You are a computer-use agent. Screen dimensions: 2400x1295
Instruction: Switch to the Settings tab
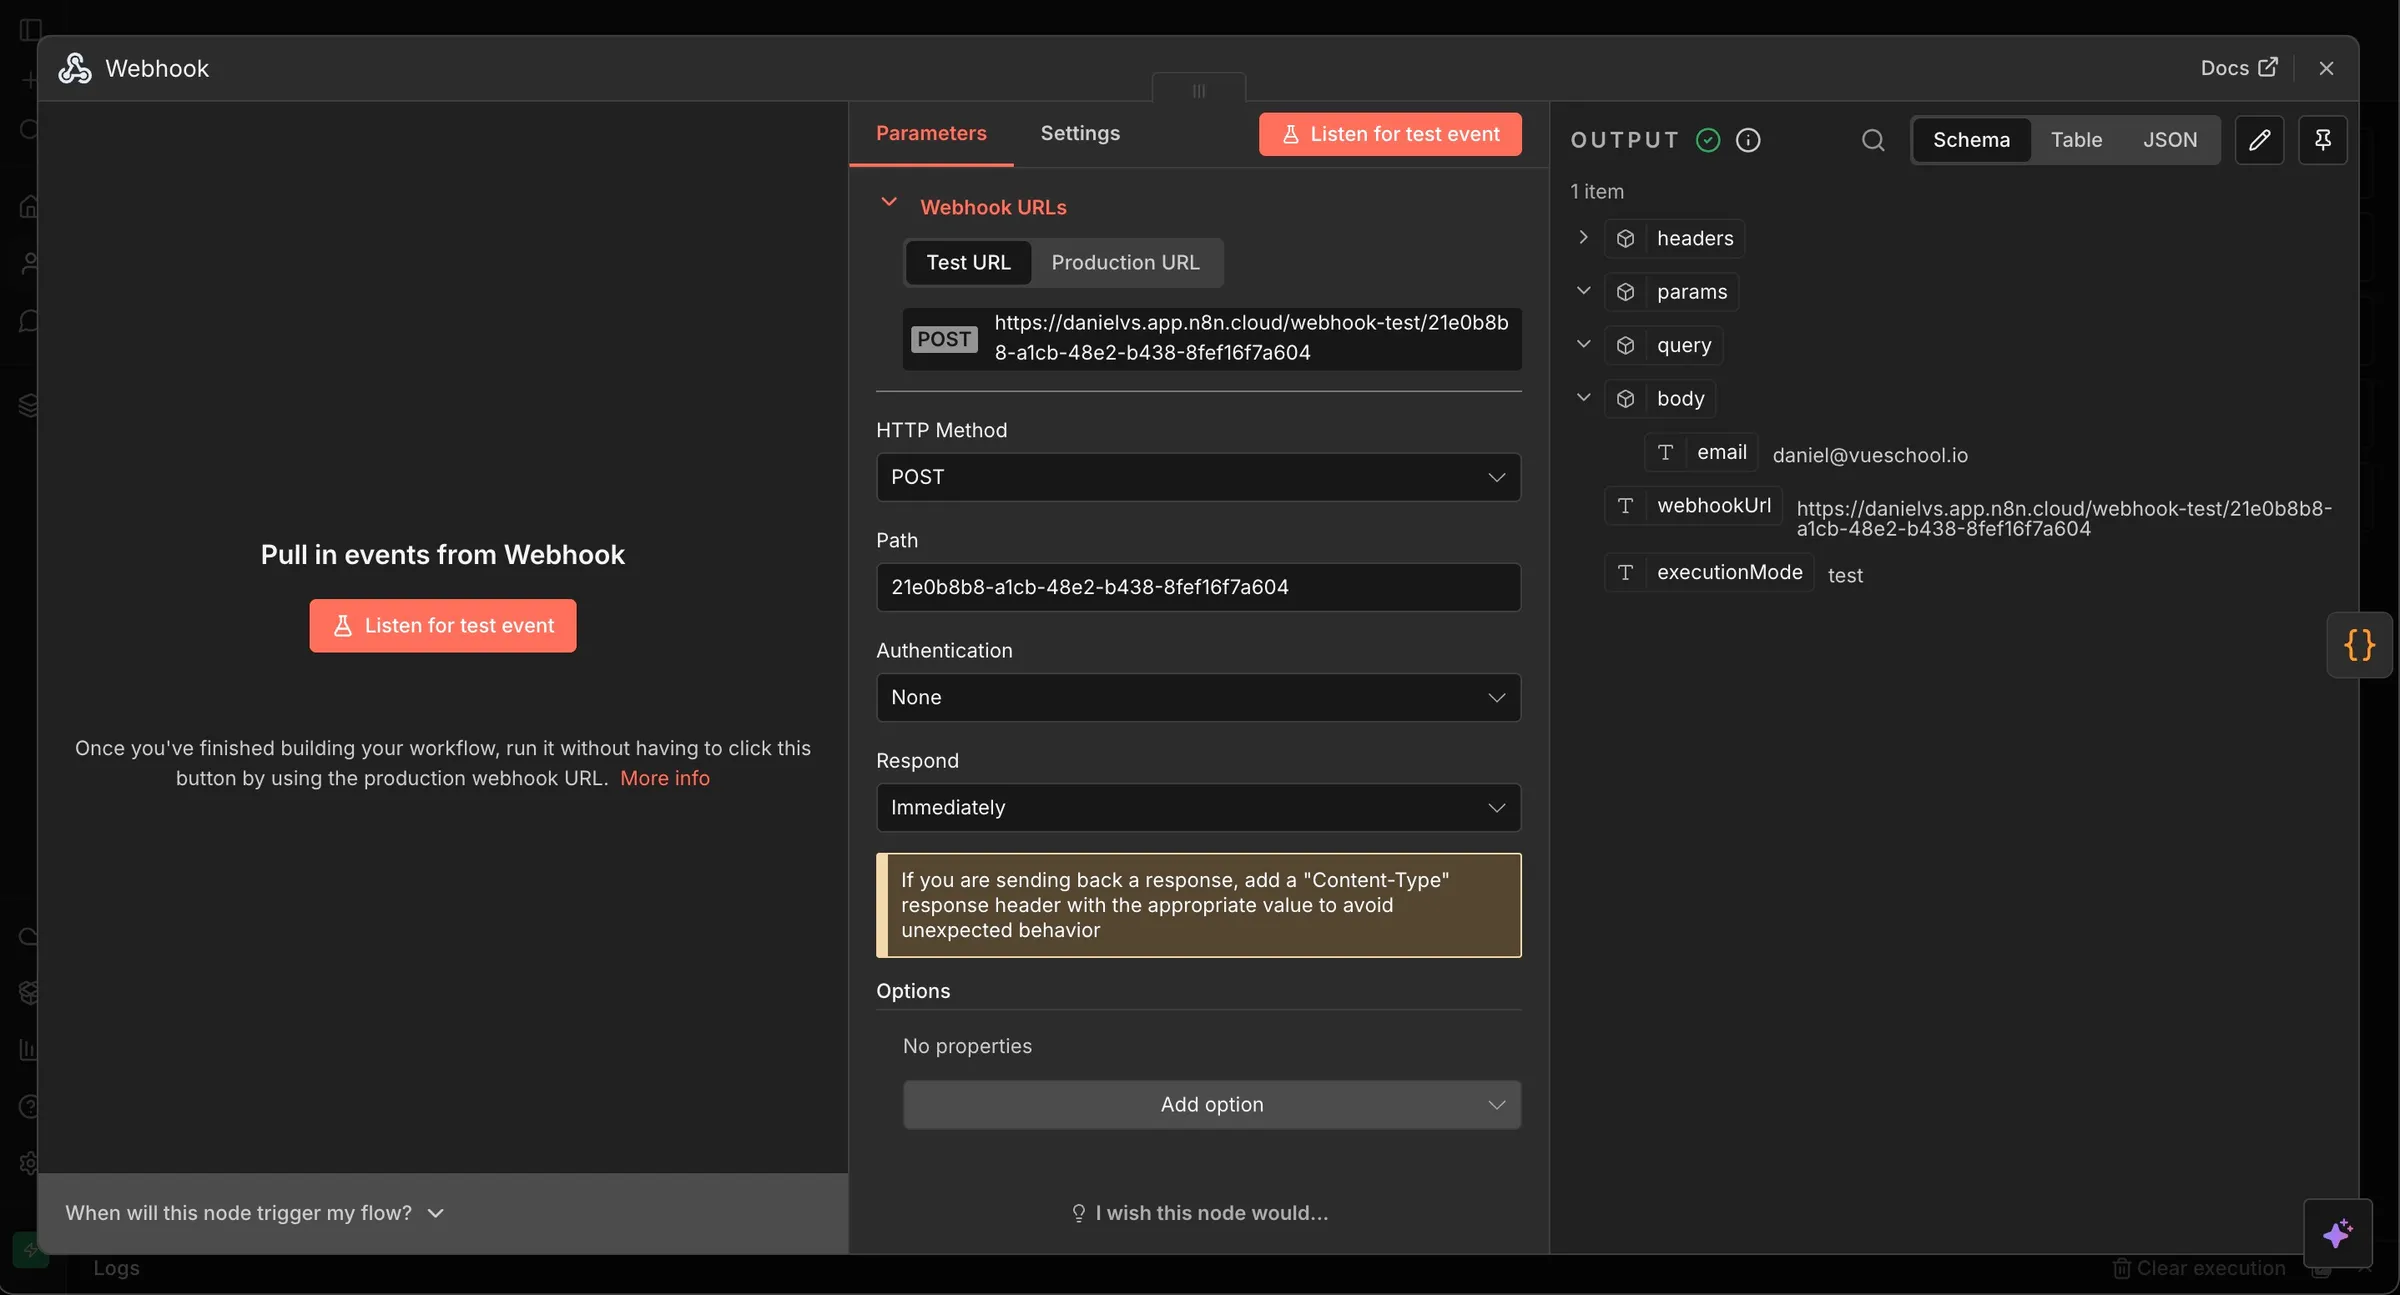pyautogui.click(x=1080, y=133)
